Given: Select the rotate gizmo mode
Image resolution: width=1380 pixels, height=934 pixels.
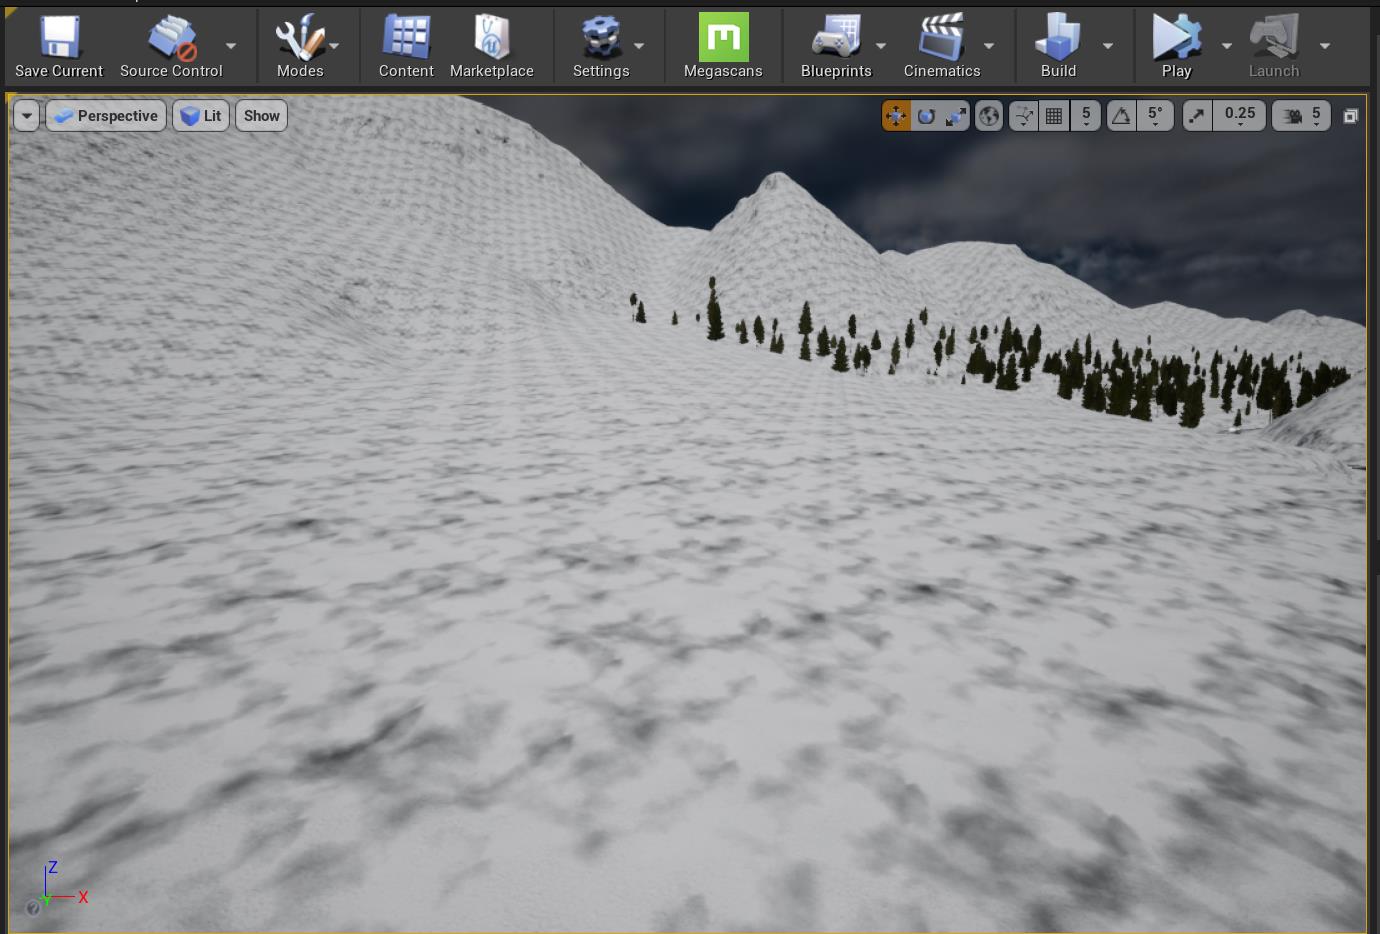Looking at the screenshot, I should 926,116.
